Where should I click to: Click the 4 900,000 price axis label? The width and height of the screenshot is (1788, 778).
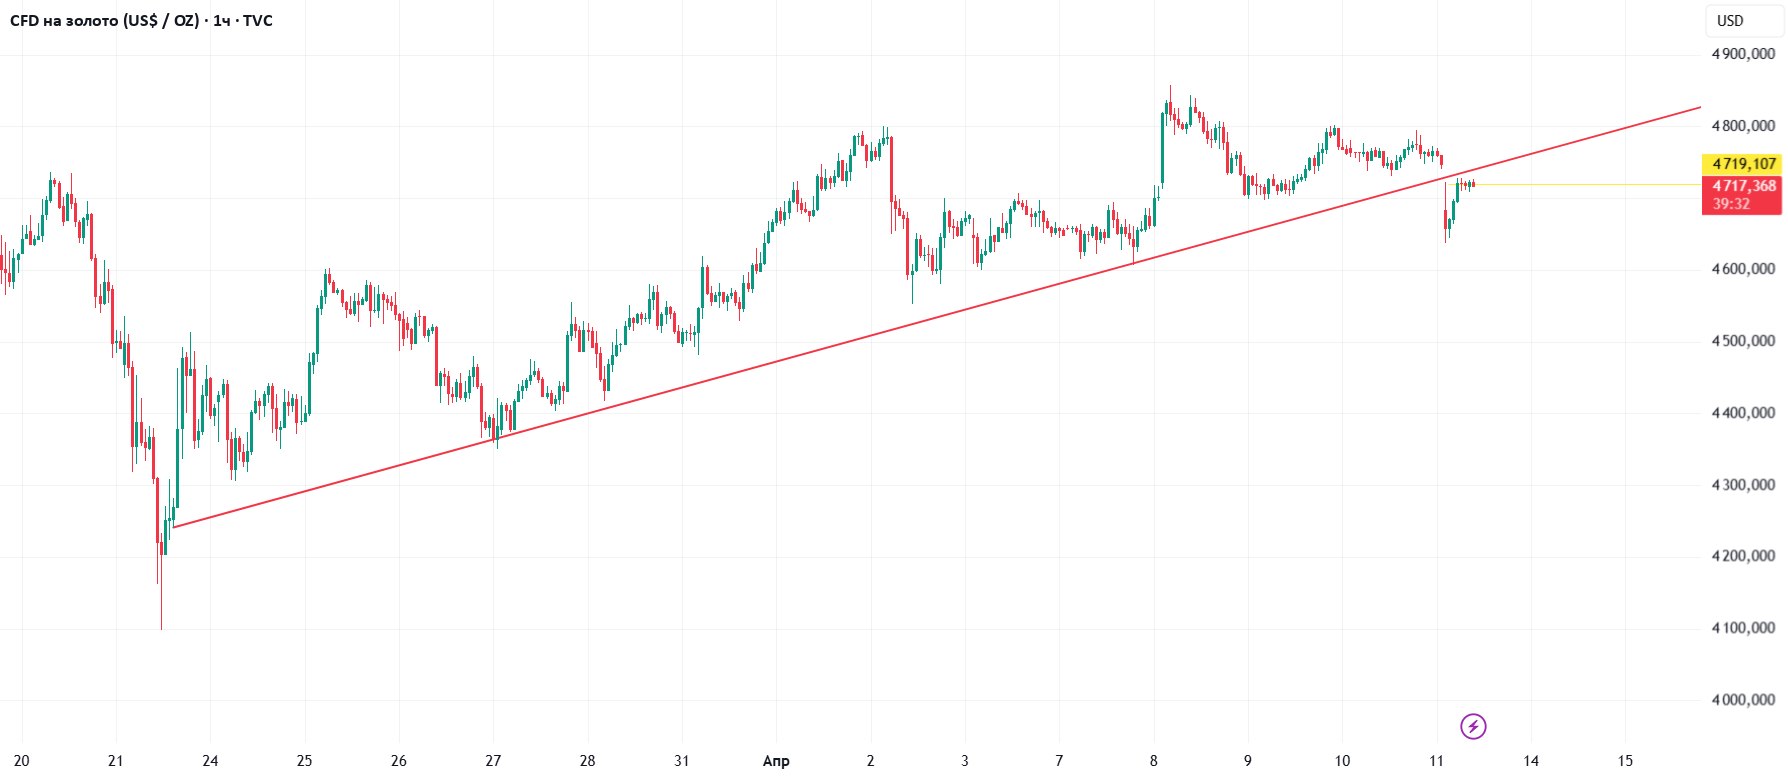[1743, 54]
